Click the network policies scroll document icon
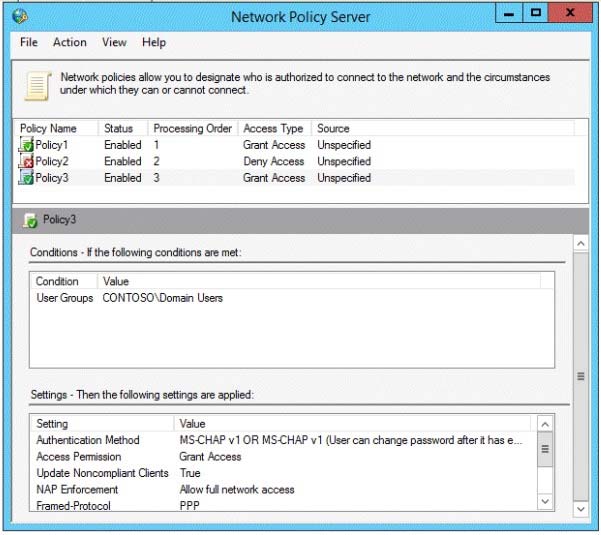 [38, 86]
